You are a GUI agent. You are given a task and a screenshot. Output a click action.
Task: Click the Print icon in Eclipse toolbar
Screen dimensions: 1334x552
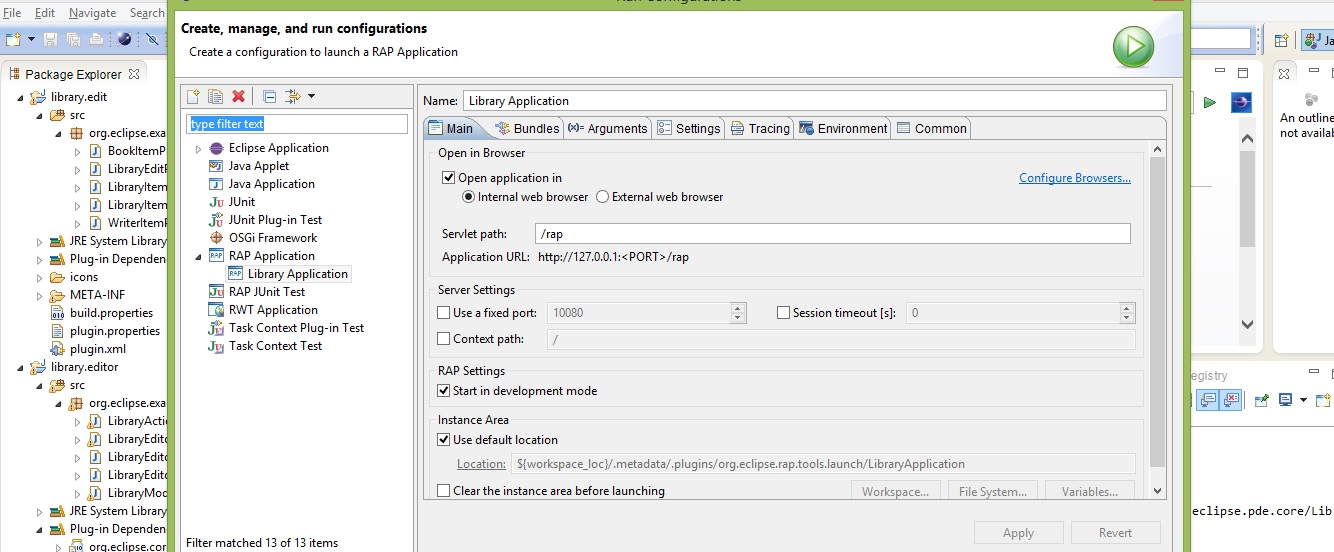coord(96,39)
